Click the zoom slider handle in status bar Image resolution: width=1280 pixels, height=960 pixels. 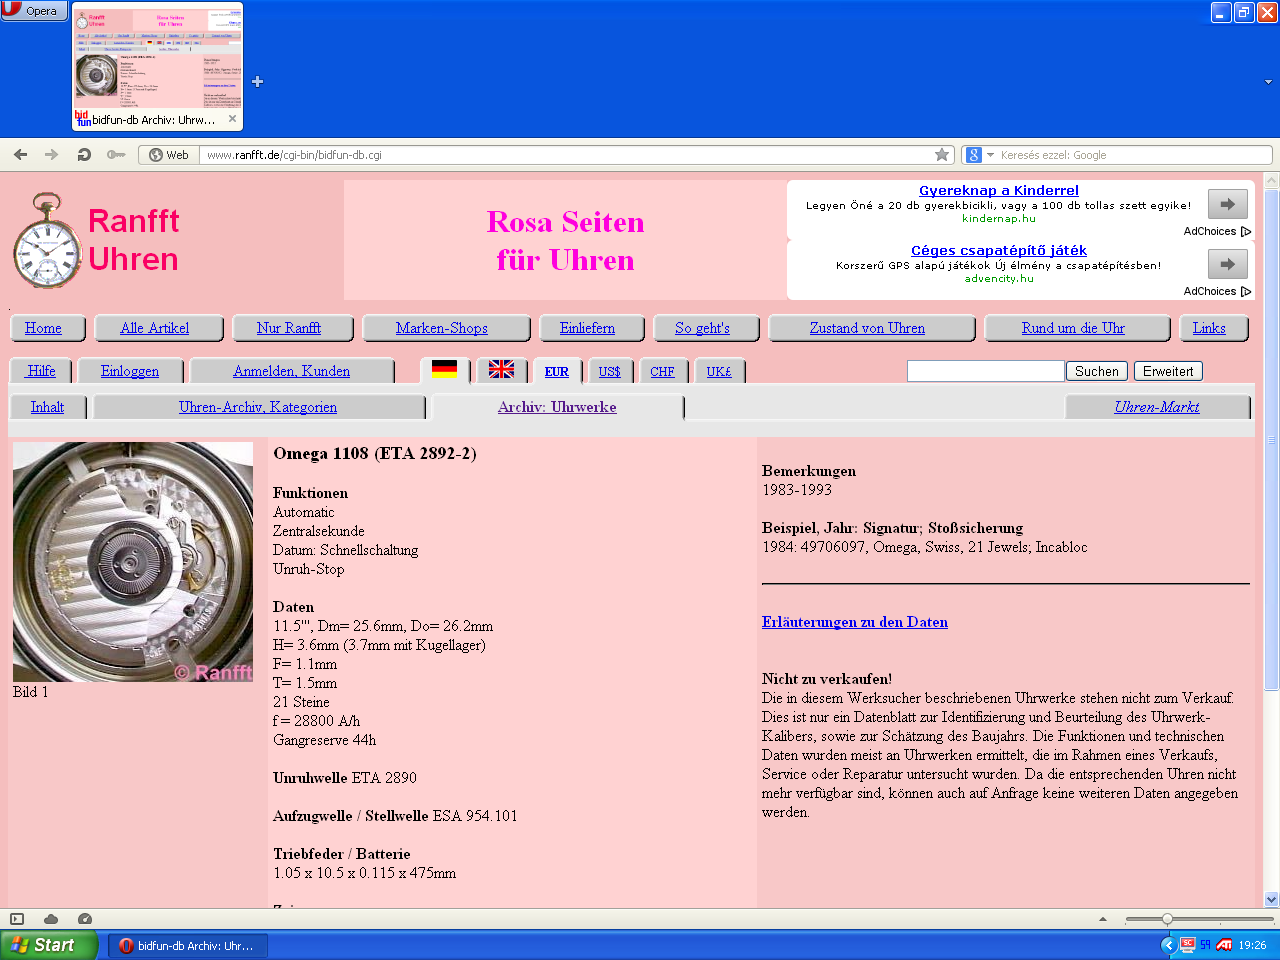pos(1167,919)
